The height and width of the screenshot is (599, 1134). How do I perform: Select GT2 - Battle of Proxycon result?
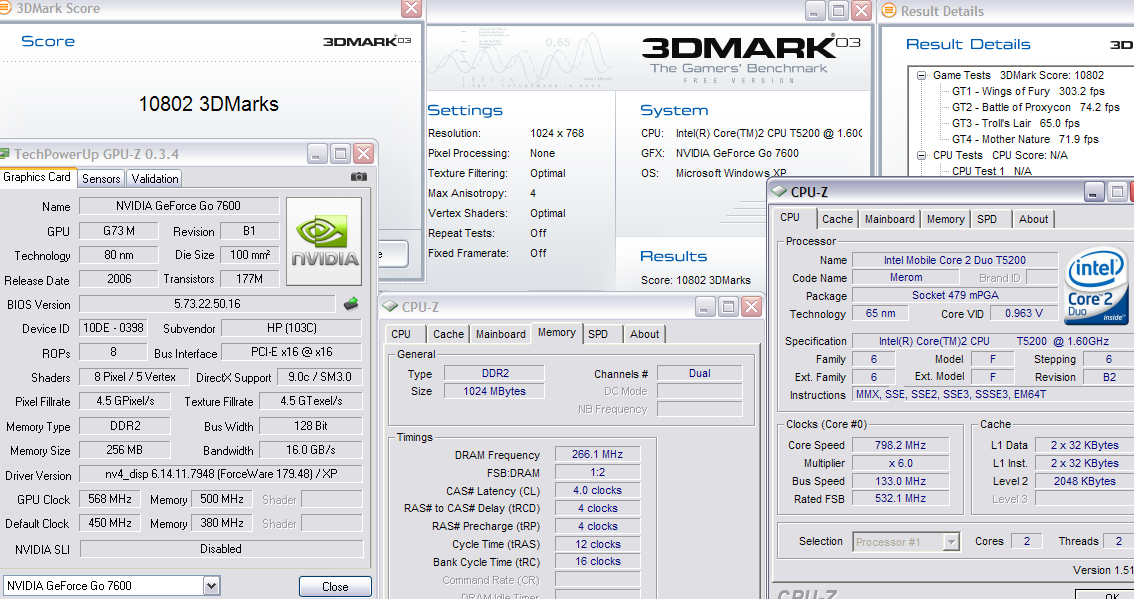point(1036,107)
